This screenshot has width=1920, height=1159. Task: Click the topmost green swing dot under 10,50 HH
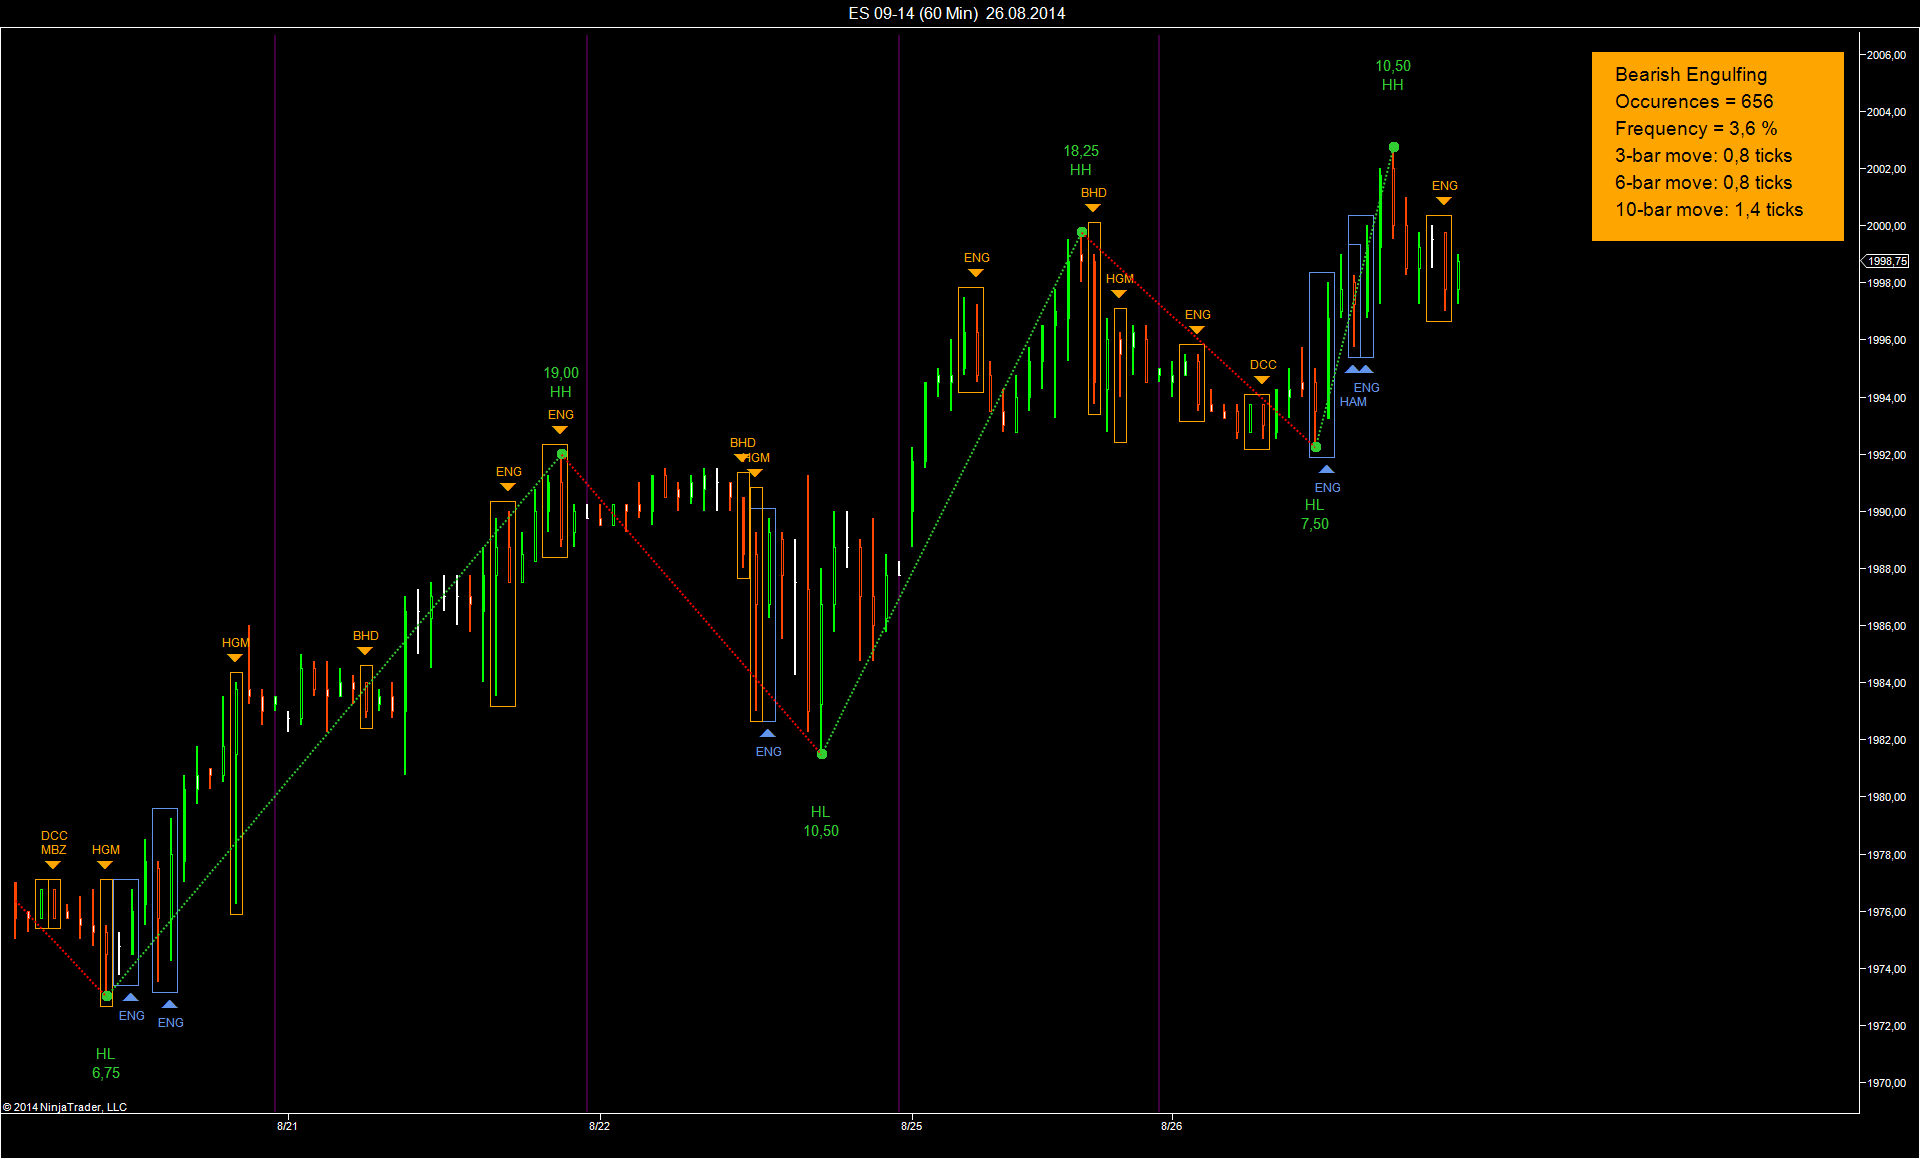coord(1394,147)
